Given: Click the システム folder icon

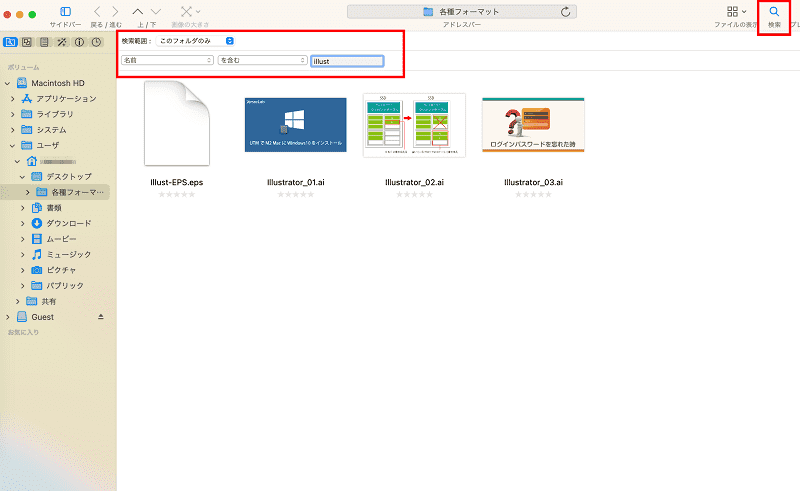Looking at the screenshot, I should [x=27, y=130].
